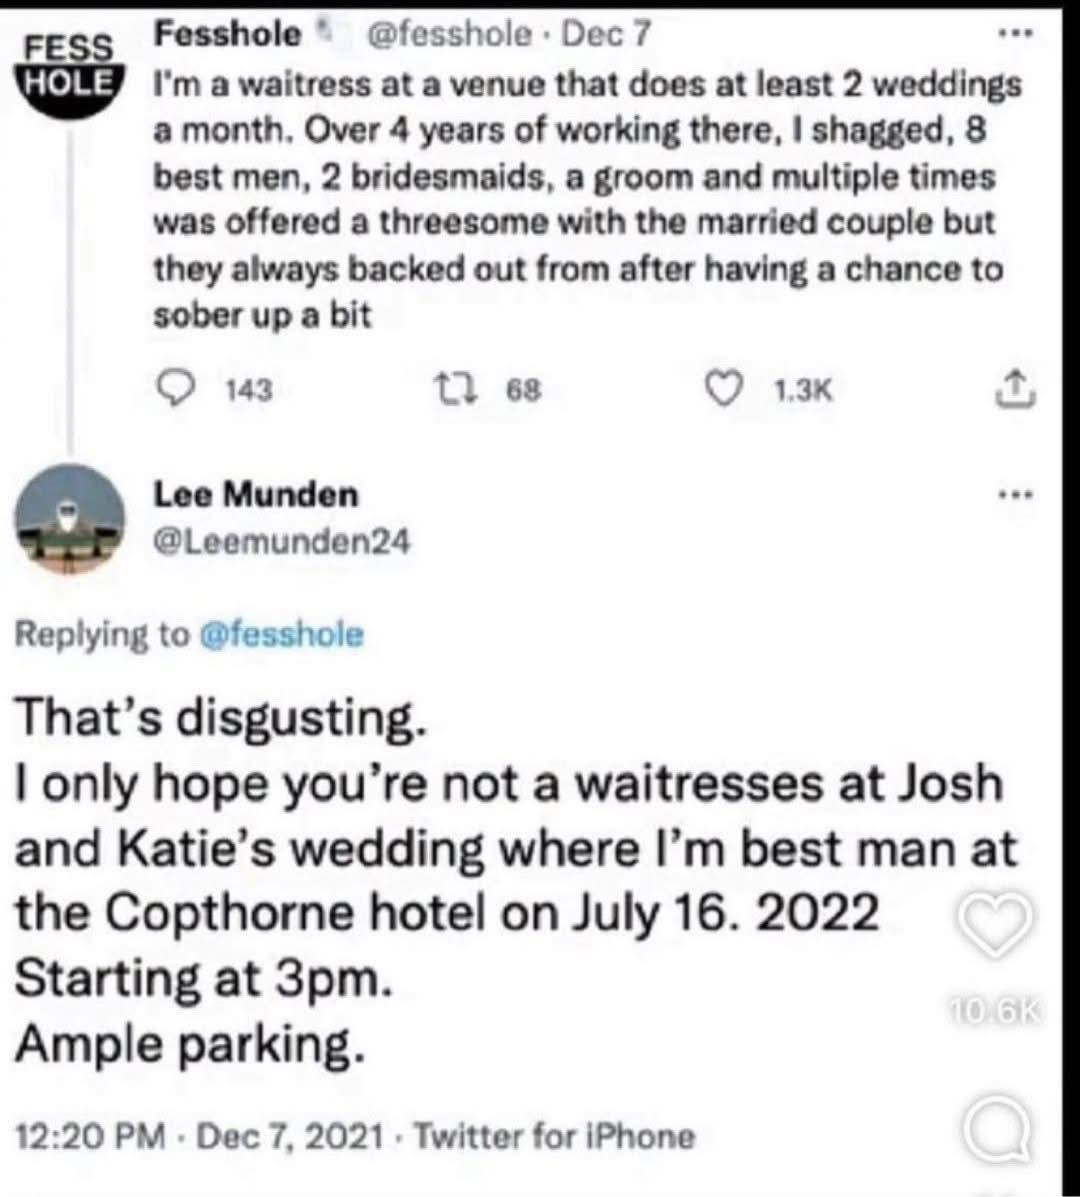Open the @Leemunden24 handle
This screenshot has height=1197, width=1080.
281,541
